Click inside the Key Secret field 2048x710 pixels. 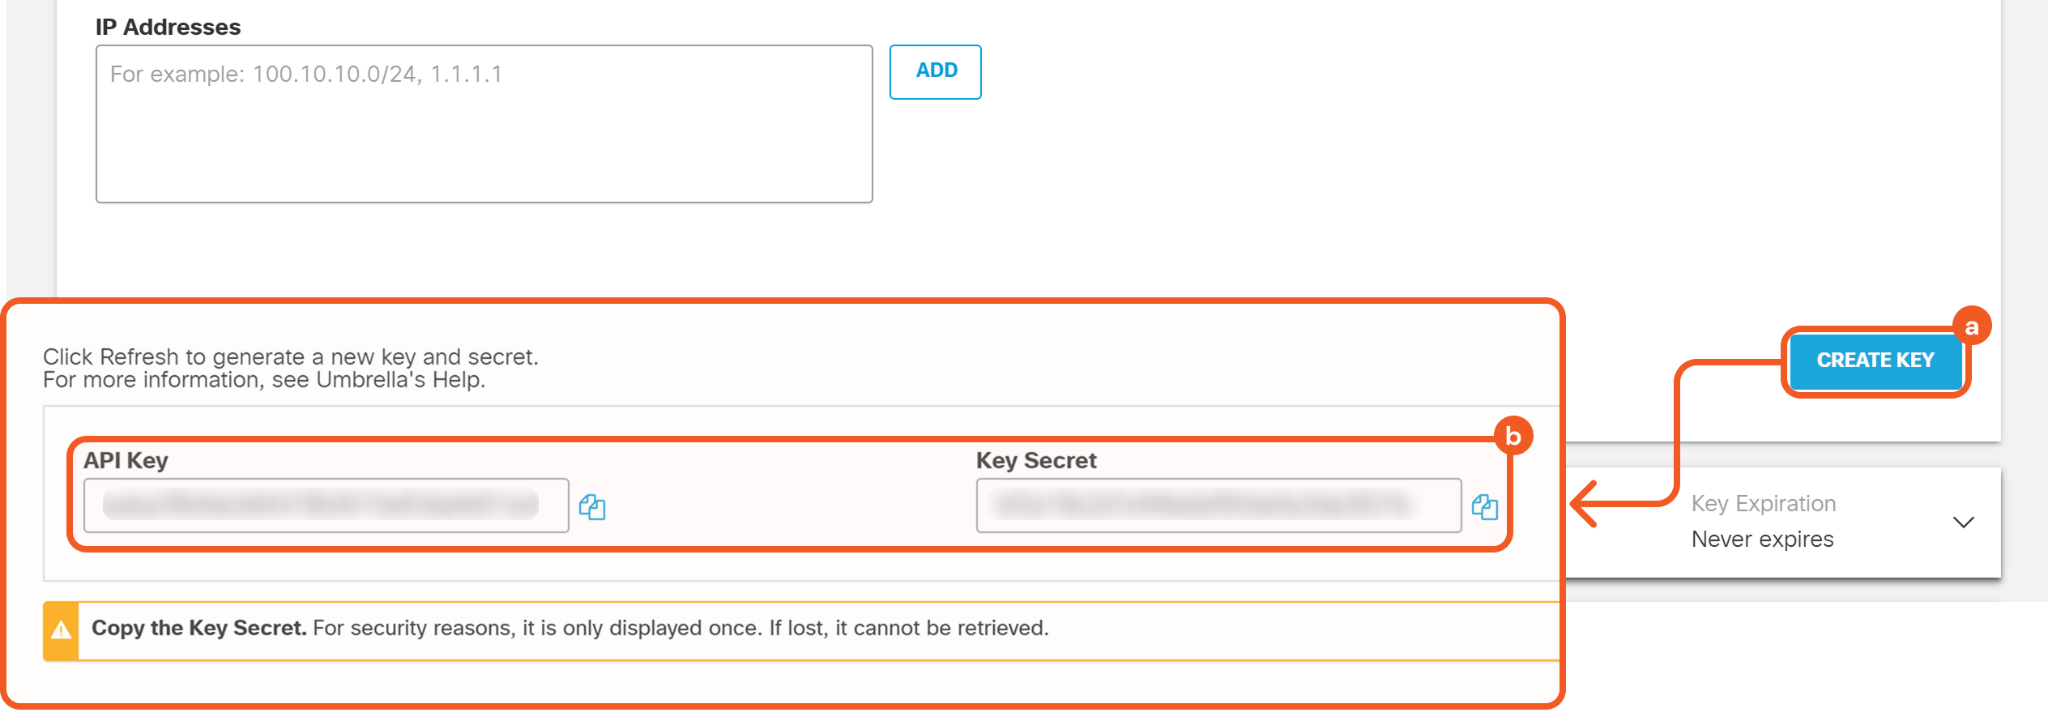(x=1218, y=505)
